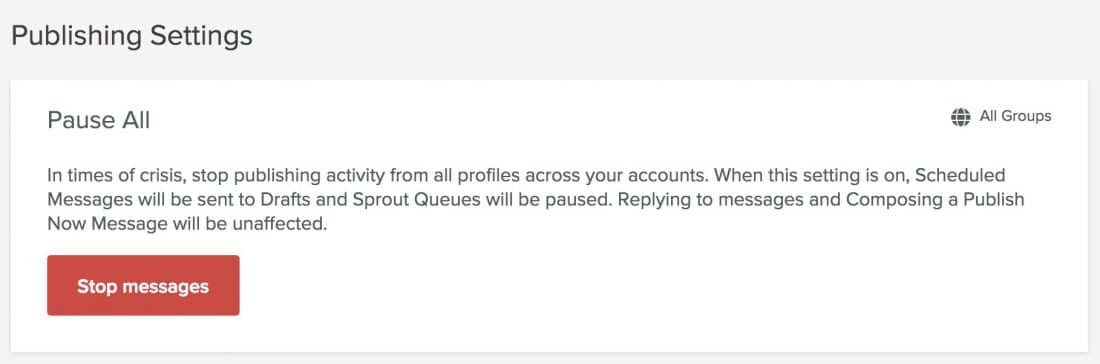Click the word 'unaffected' in the description

tap(288, 224)
